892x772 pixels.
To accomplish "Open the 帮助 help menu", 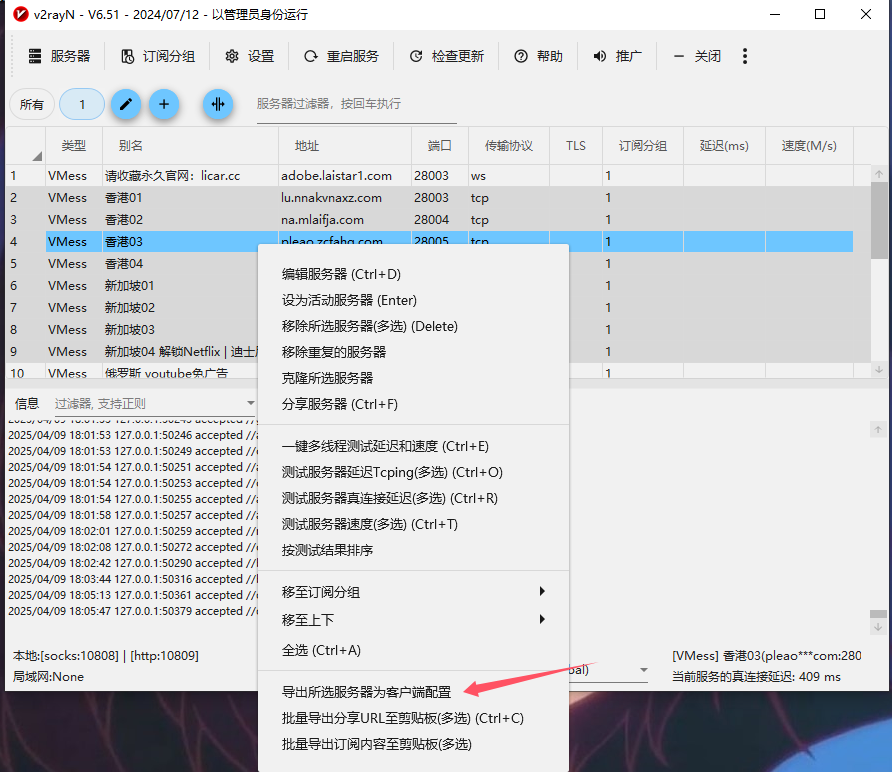I will [x=538, y=56].
